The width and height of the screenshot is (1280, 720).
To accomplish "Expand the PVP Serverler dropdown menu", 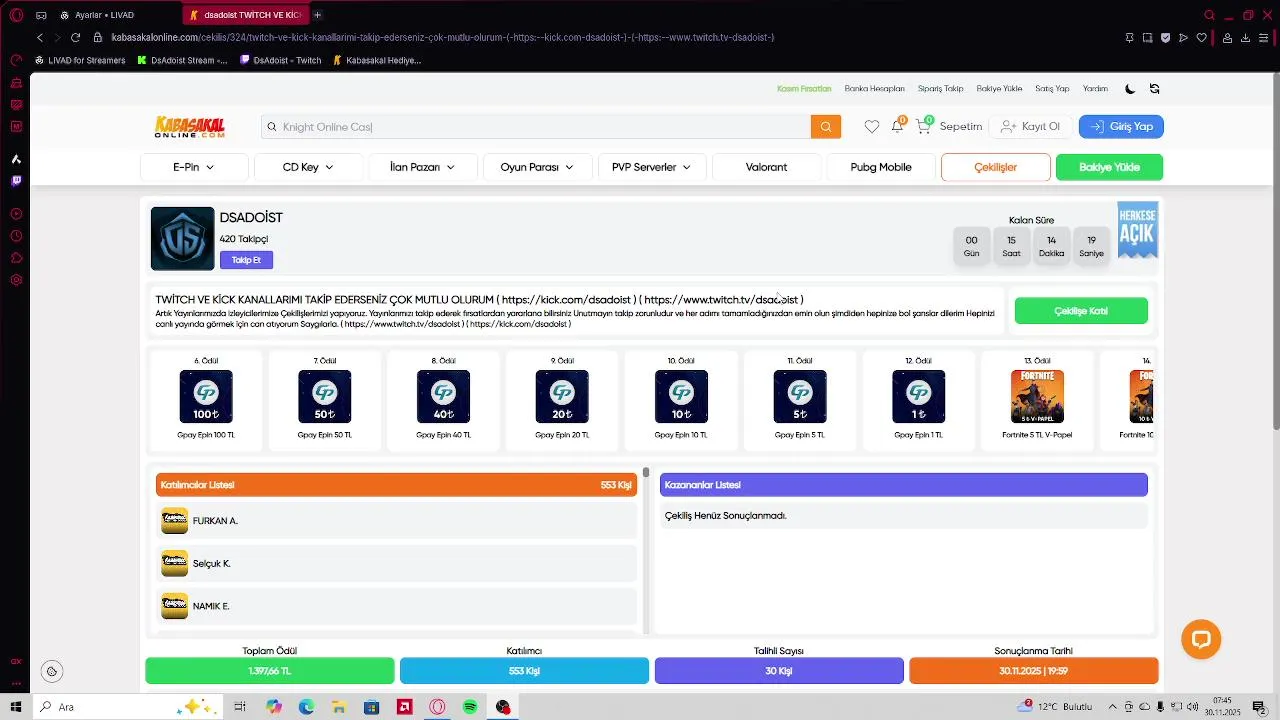I will click(651, 167).
